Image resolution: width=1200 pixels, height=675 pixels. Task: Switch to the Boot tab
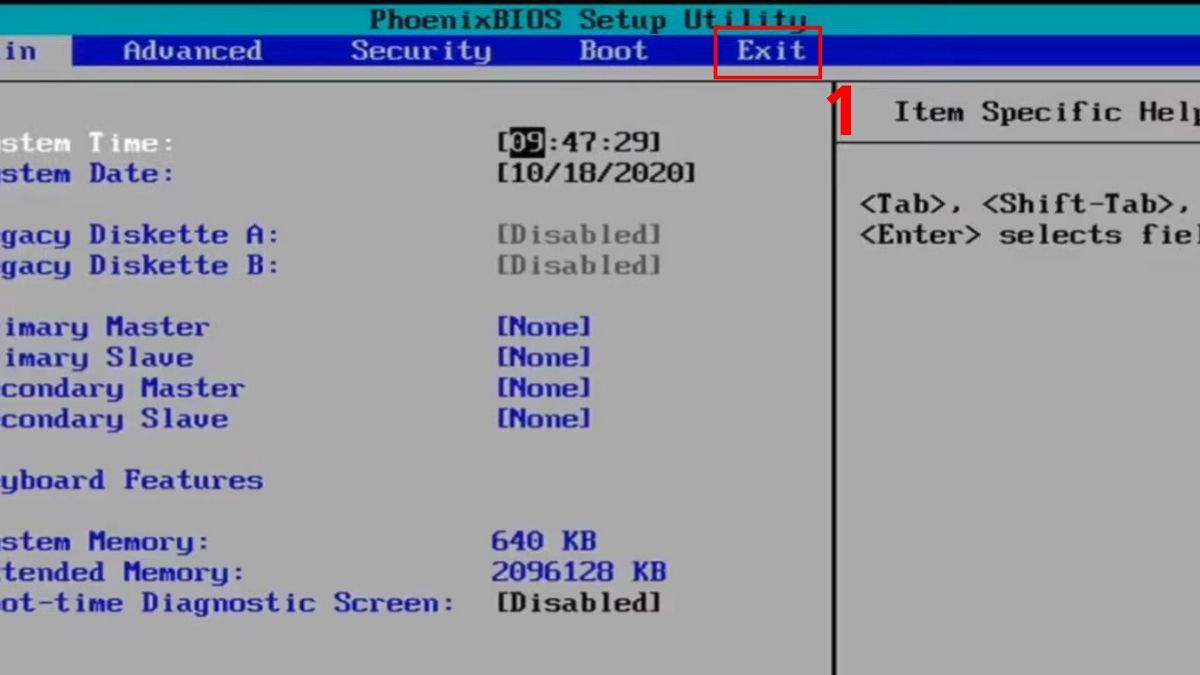pos(614,51)
